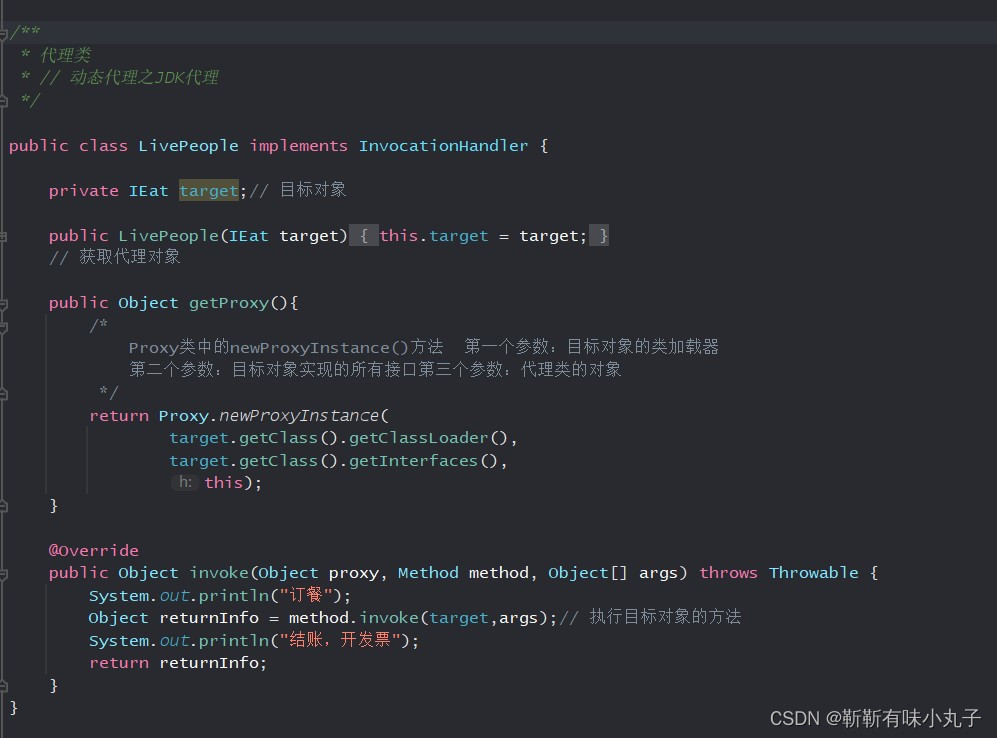The image size is (997, 738).
Task: Click 'this' in this.target assignment
Action: [399, 236]
